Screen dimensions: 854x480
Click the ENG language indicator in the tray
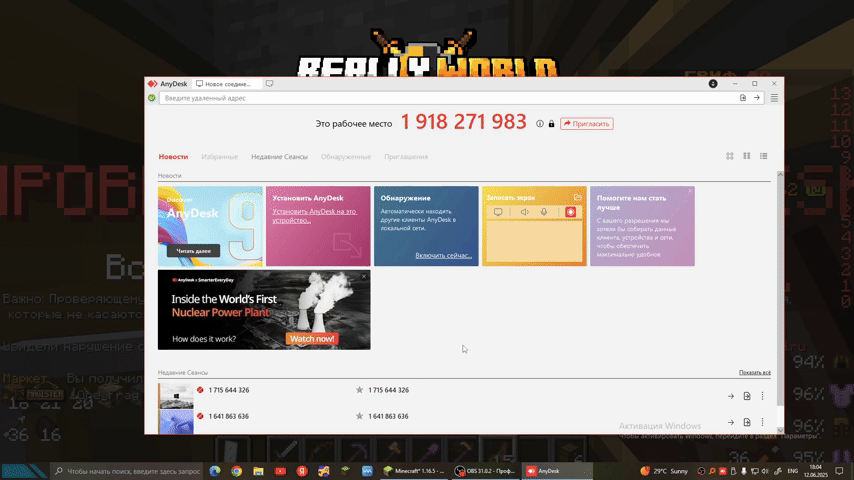(x=793, y=471)
